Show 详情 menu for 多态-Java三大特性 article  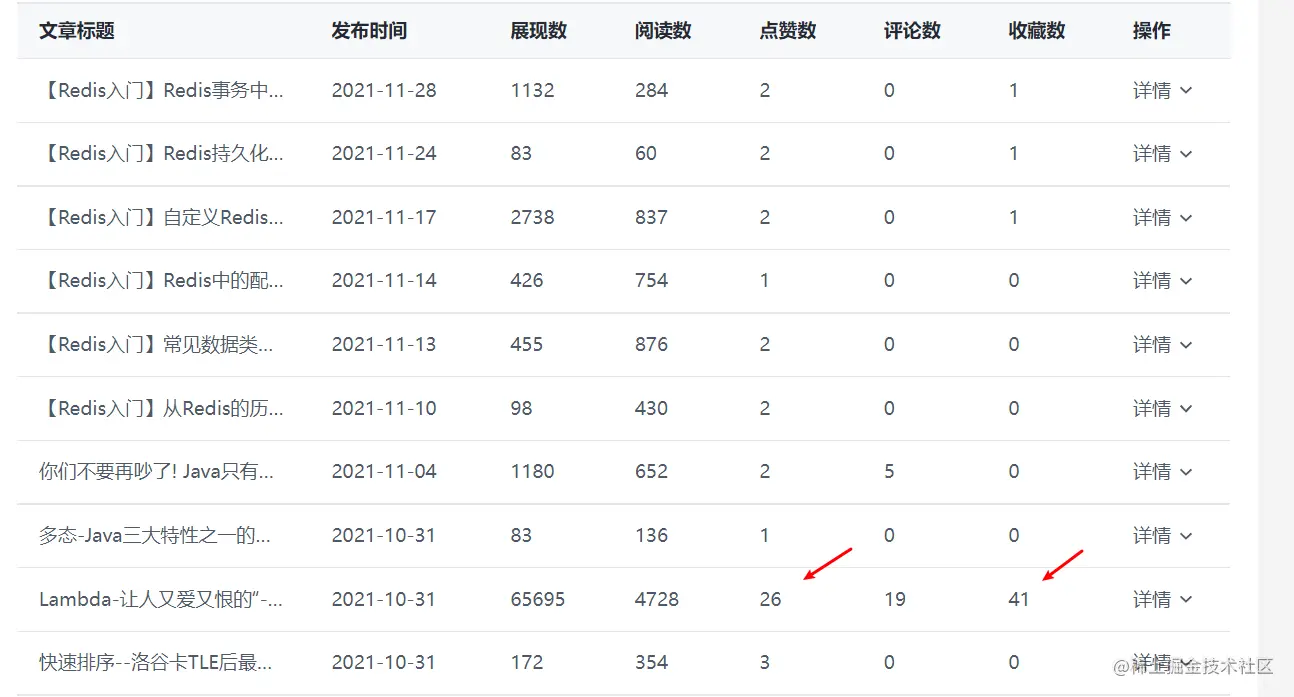[1162, 535]
